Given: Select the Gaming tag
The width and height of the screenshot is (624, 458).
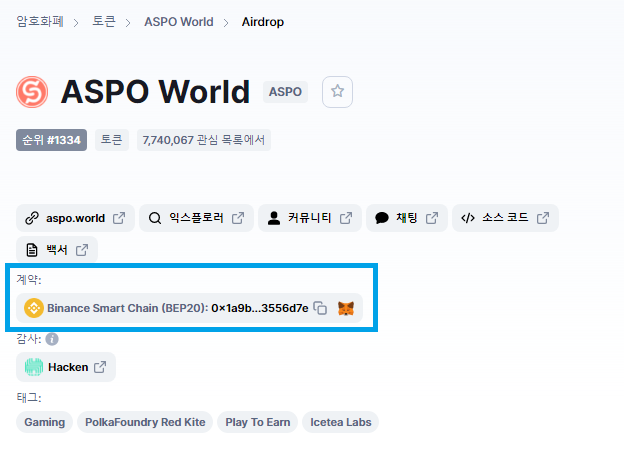Looking at the screenshot, I should click(x=45, y=422).
